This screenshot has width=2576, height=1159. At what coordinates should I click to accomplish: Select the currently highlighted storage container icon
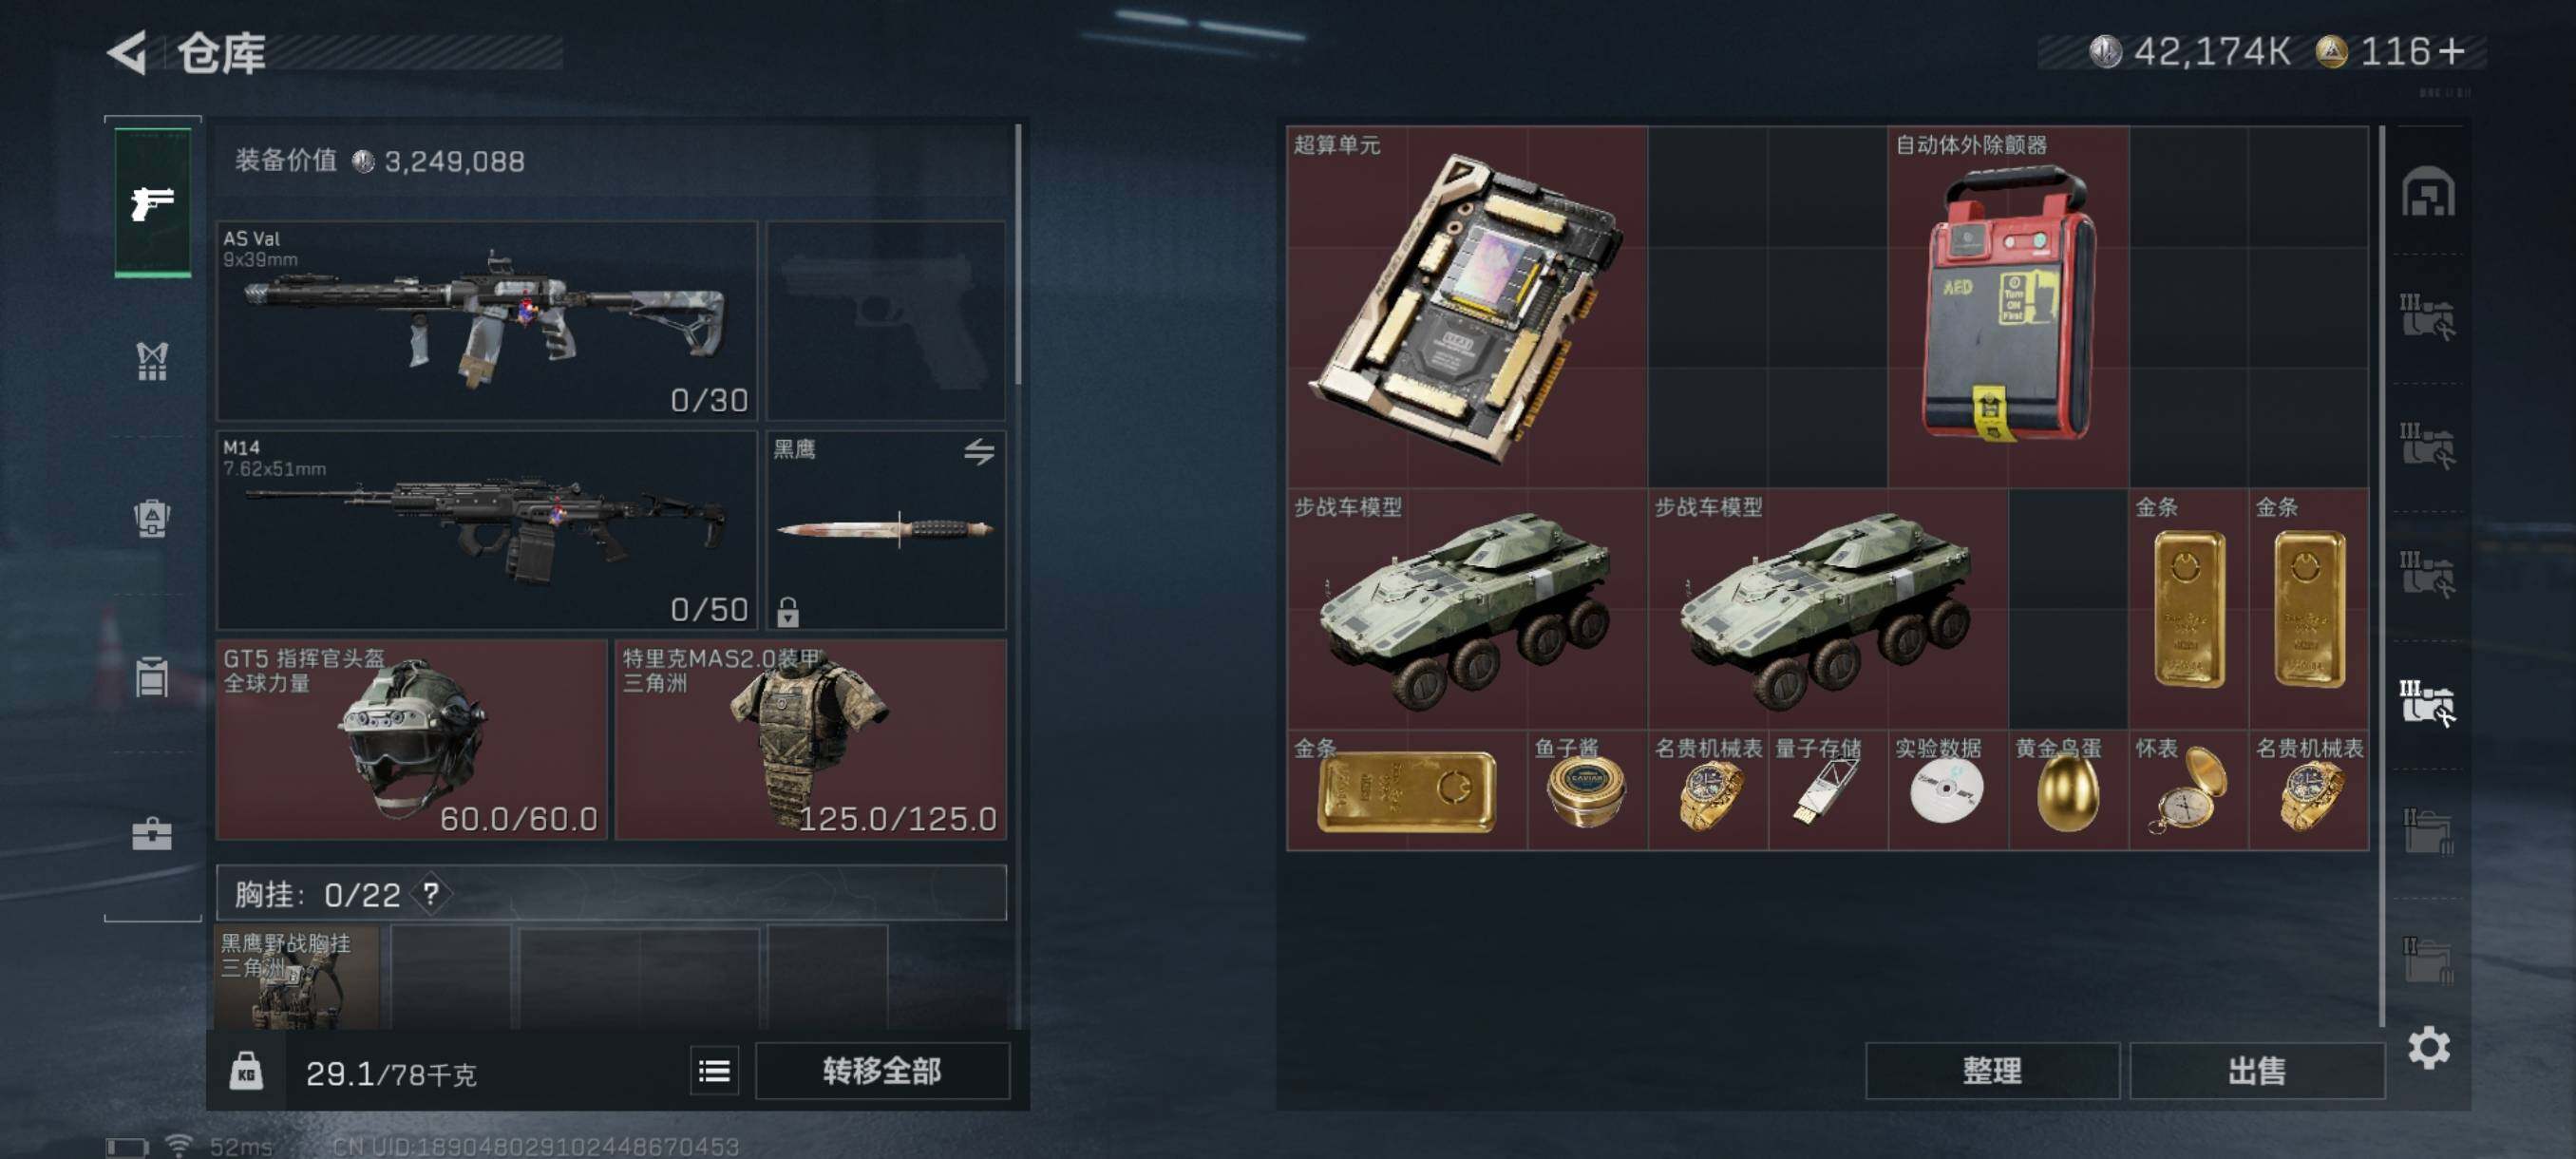2428,703
